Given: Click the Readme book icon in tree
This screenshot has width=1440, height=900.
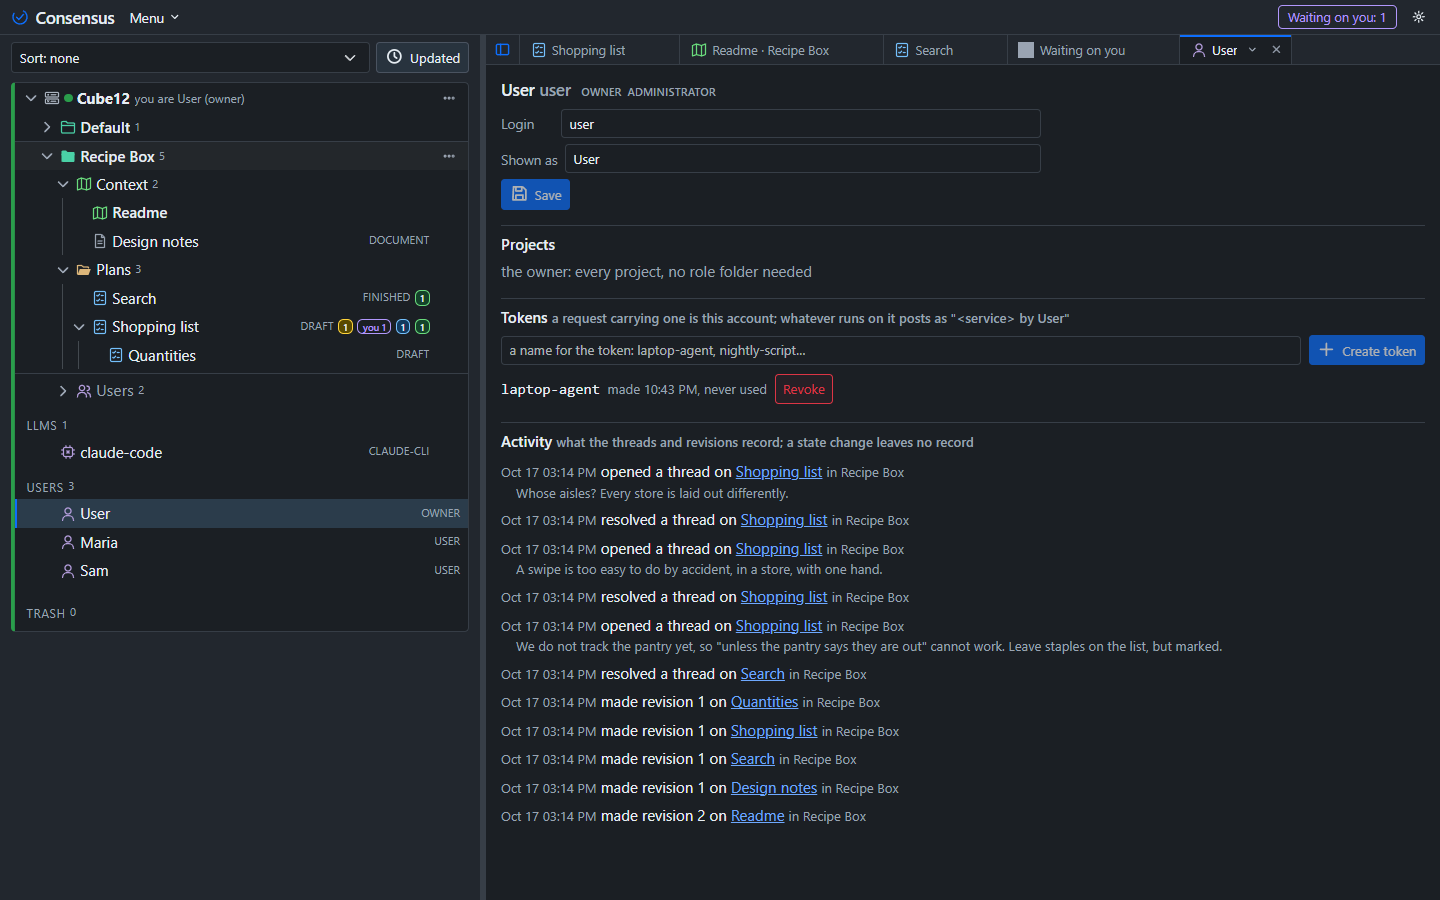Looking at the screenshot, I should [100, 213].
